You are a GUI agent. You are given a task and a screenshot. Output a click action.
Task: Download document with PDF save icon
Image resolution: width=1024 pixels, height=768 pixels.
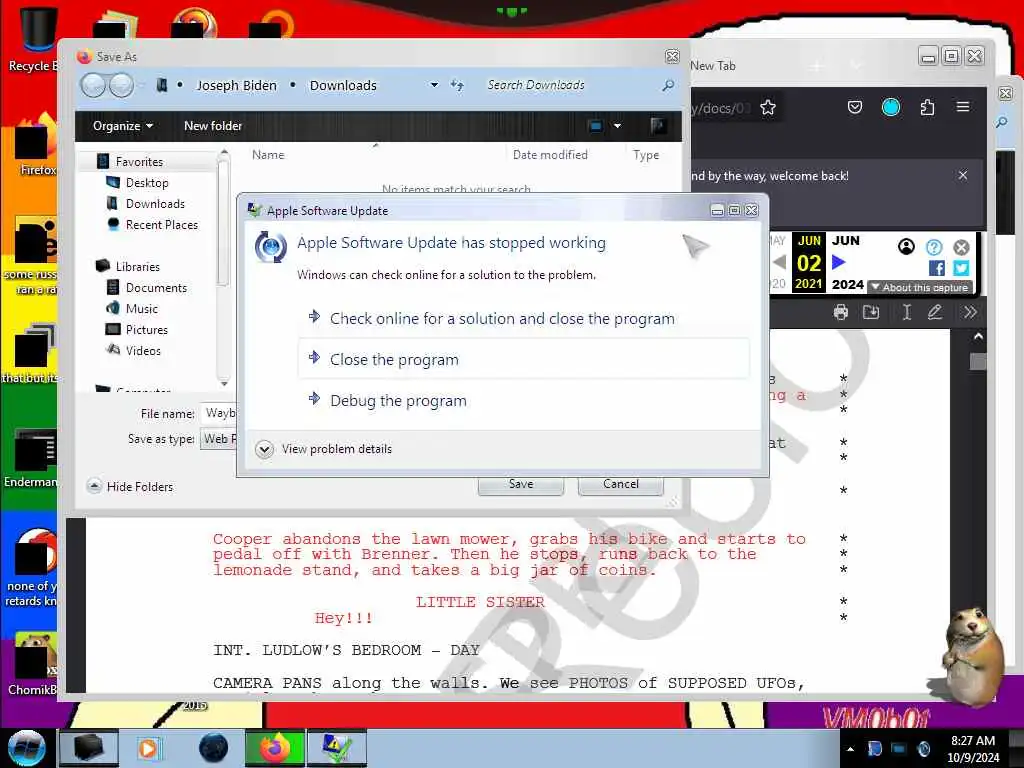(x=871, y=312)
